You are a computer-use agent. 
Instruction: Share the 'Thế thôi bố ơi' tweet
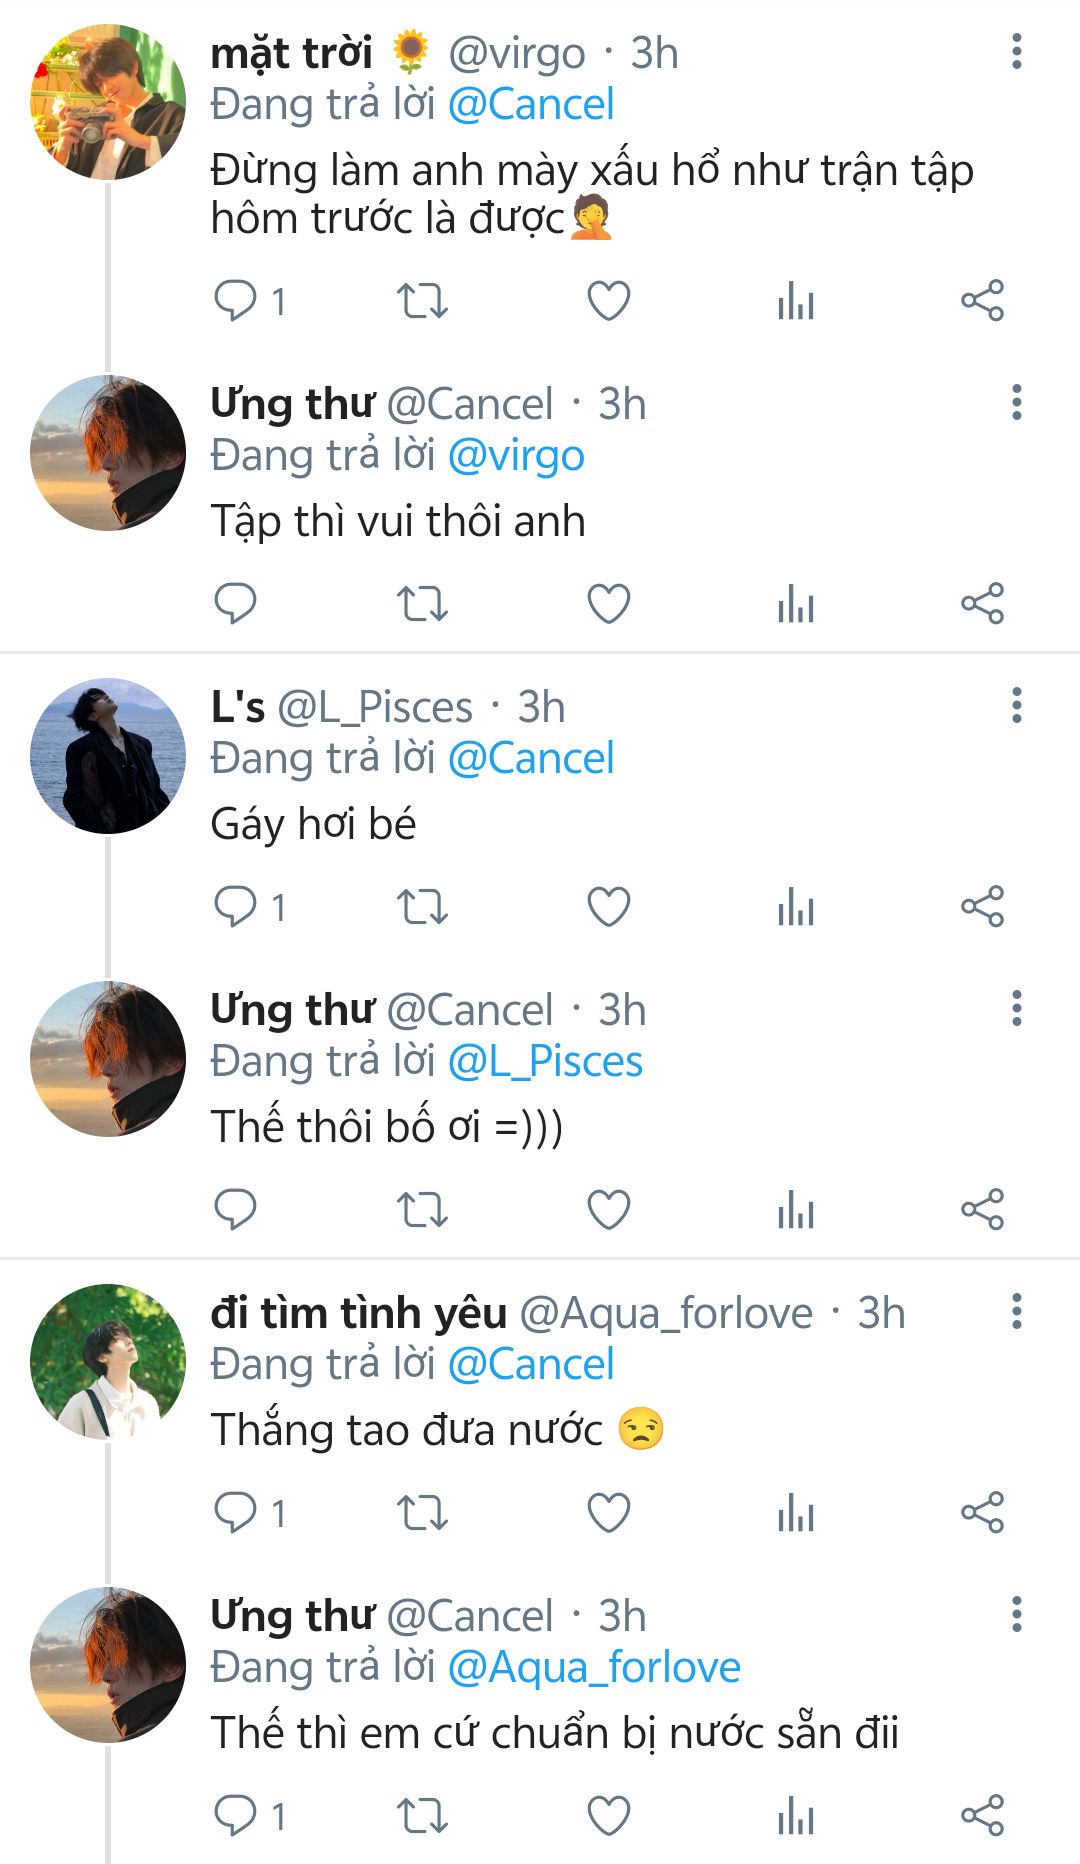982,1210
